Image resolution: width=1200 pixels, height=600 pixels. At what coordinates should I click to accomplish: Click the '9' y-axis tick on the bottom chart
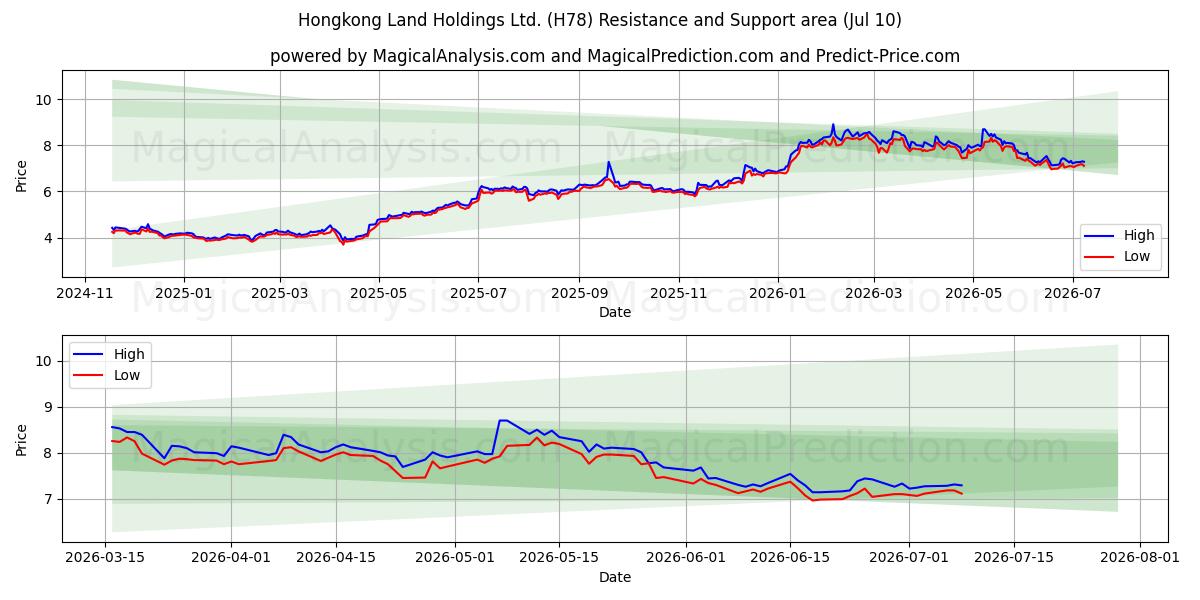pyautogui.click(x=48, y=407)
